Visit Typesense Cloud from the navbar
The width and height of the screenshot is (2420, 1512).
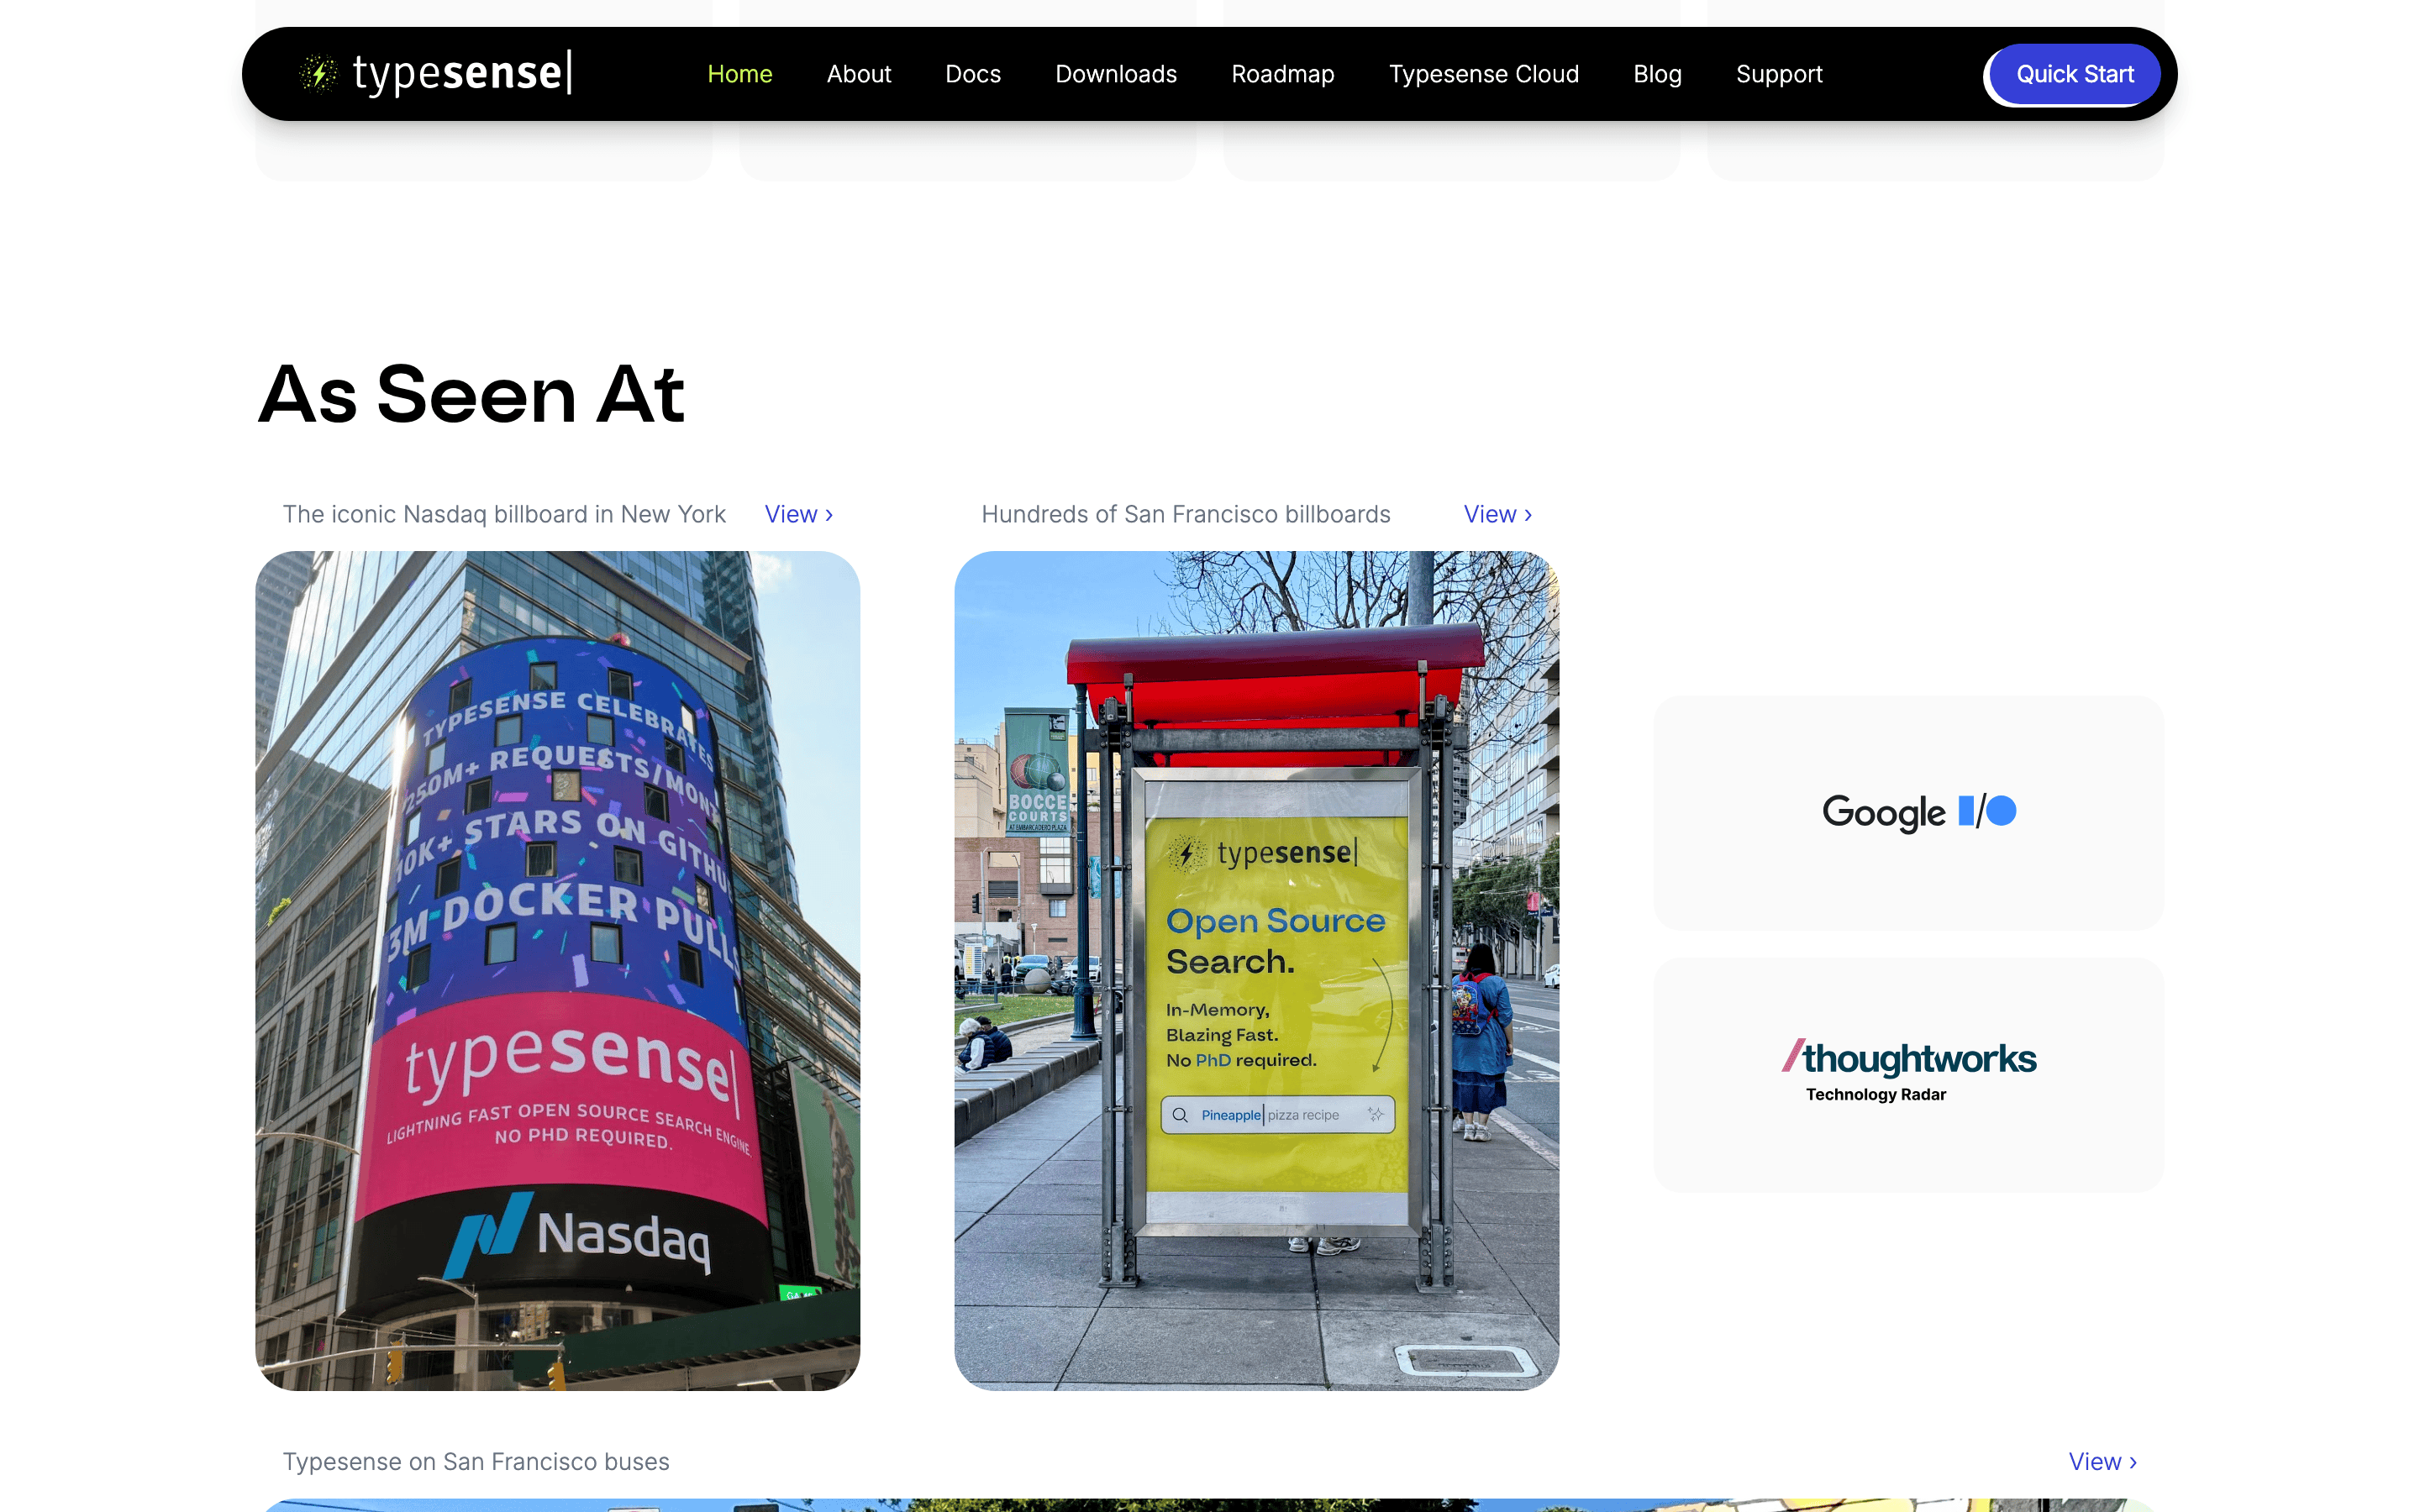pos(1483,74)
